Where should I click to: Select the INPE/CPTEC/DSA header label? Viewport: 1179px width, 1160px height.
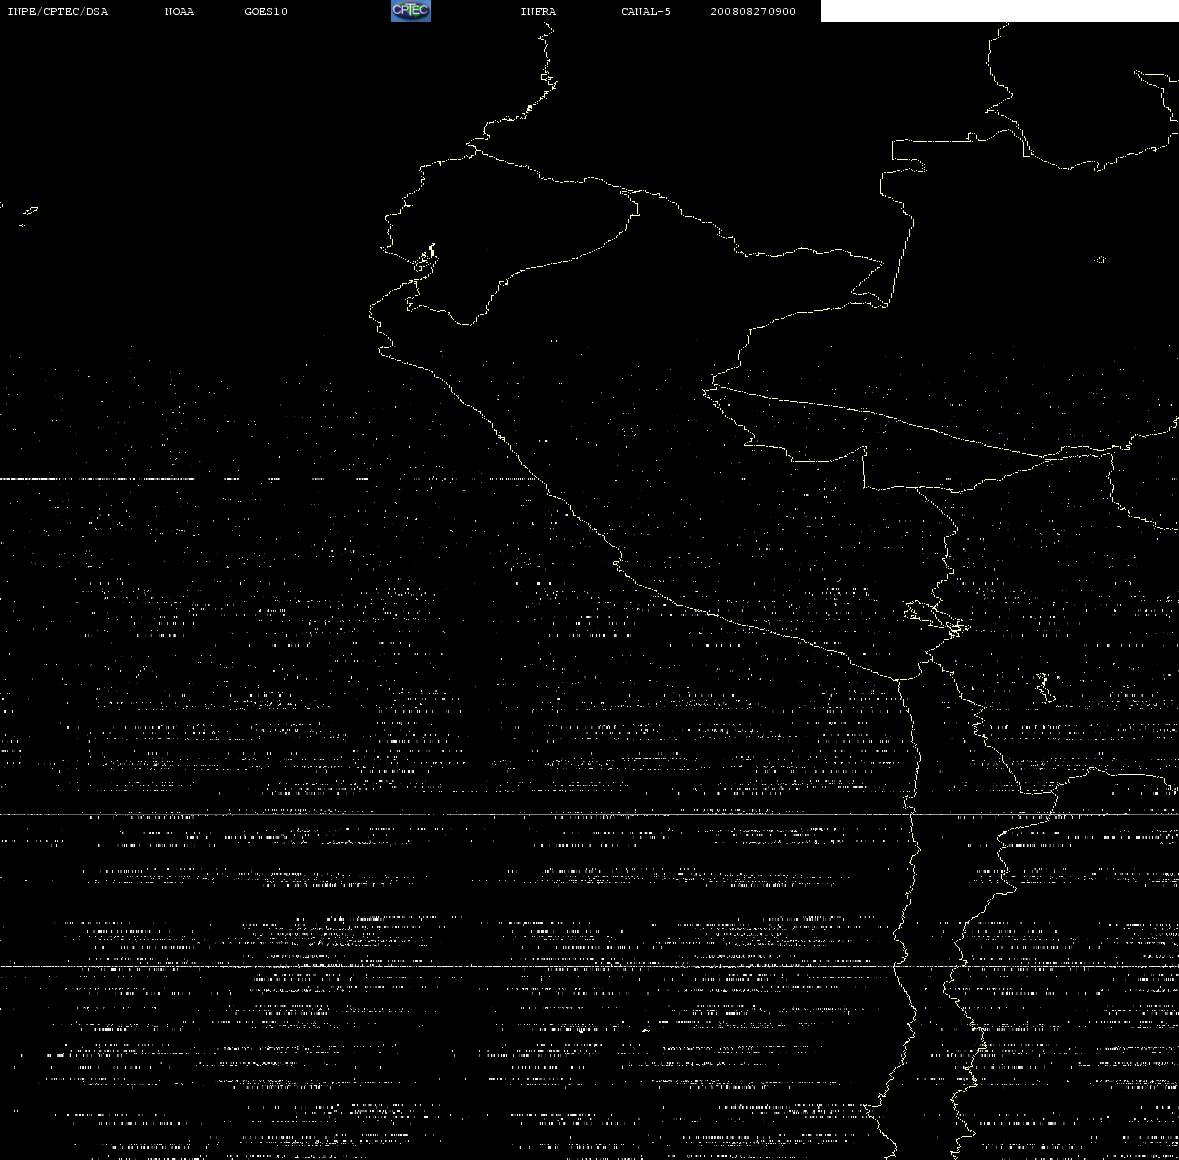[58, 11]
